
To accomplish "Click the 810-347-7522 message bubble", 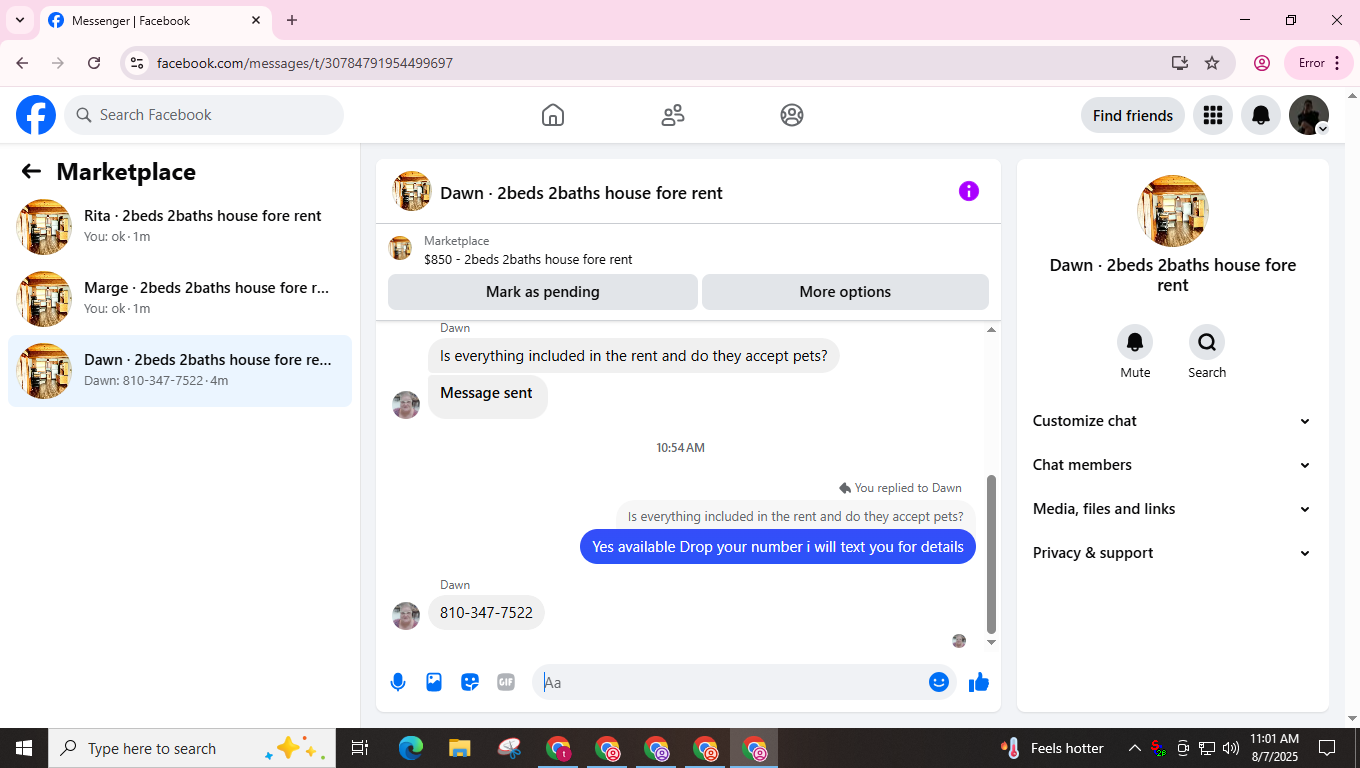I will pyautogui.click(x=486, y=612).
